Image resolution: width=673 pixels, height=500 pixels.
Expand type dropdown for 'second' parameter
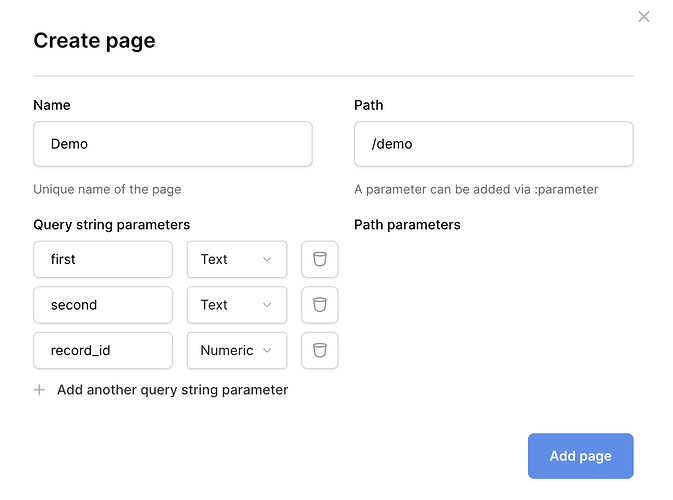click(237, 305)
